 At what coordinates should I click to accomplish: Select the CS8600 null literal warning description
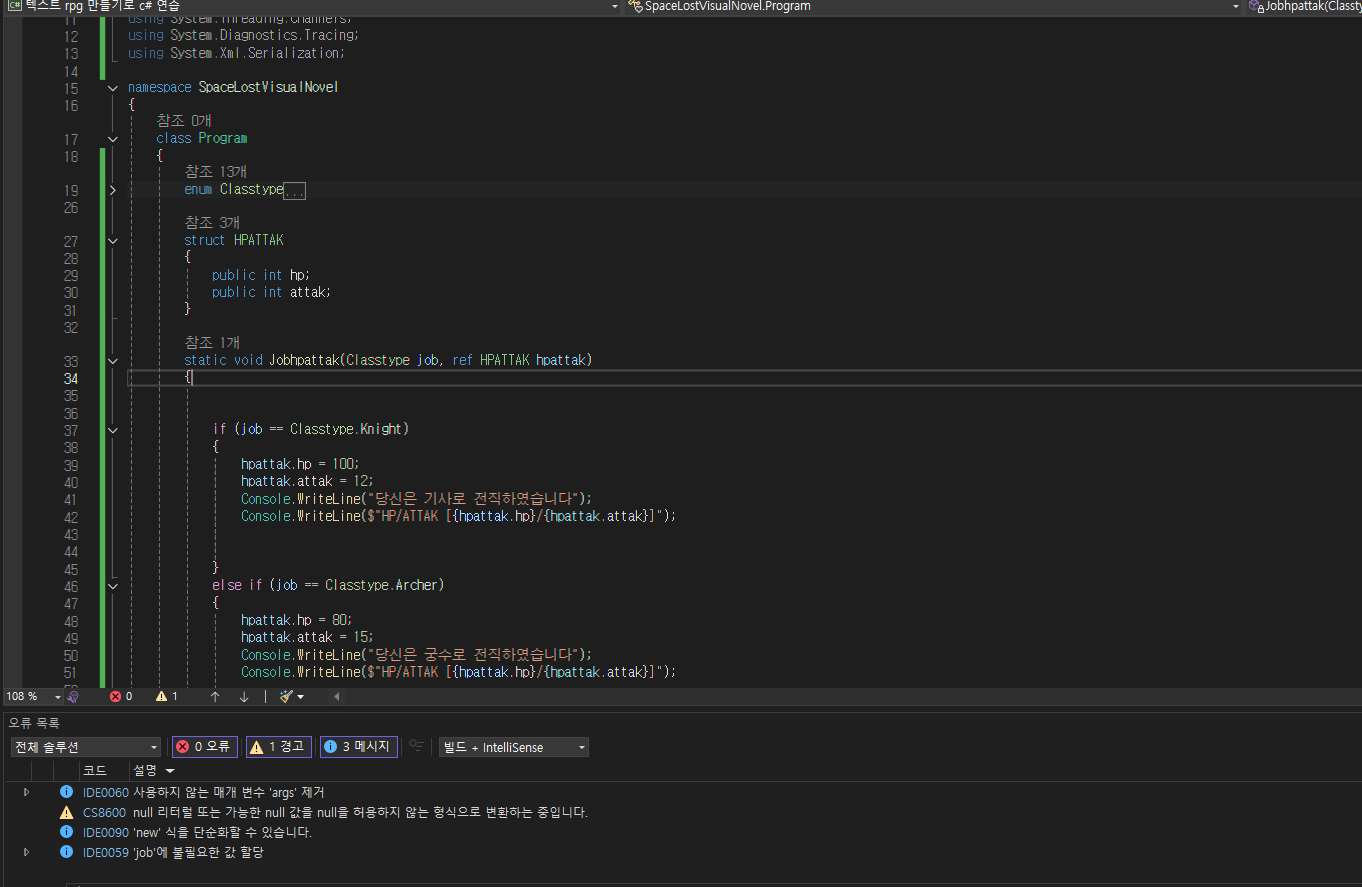(x=361, y=812)
